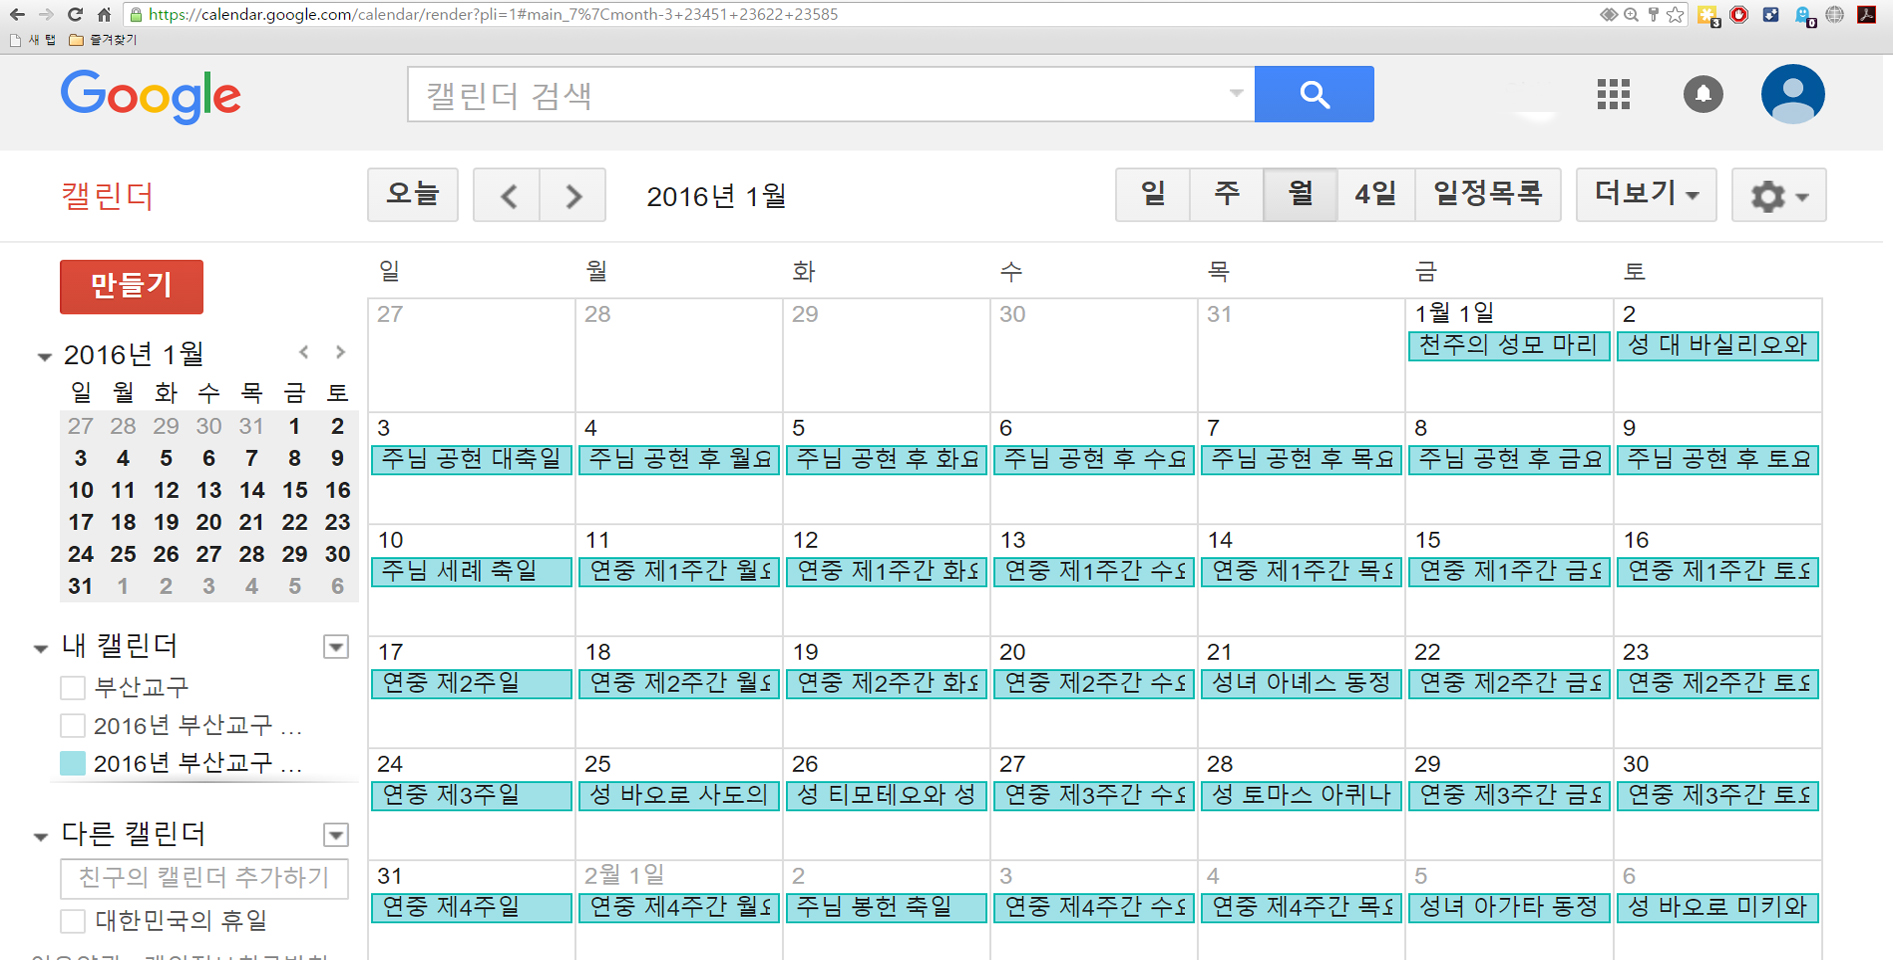Enable the 부산교구 calendar checkbox

pyautogui.click(x=73, y=688)
